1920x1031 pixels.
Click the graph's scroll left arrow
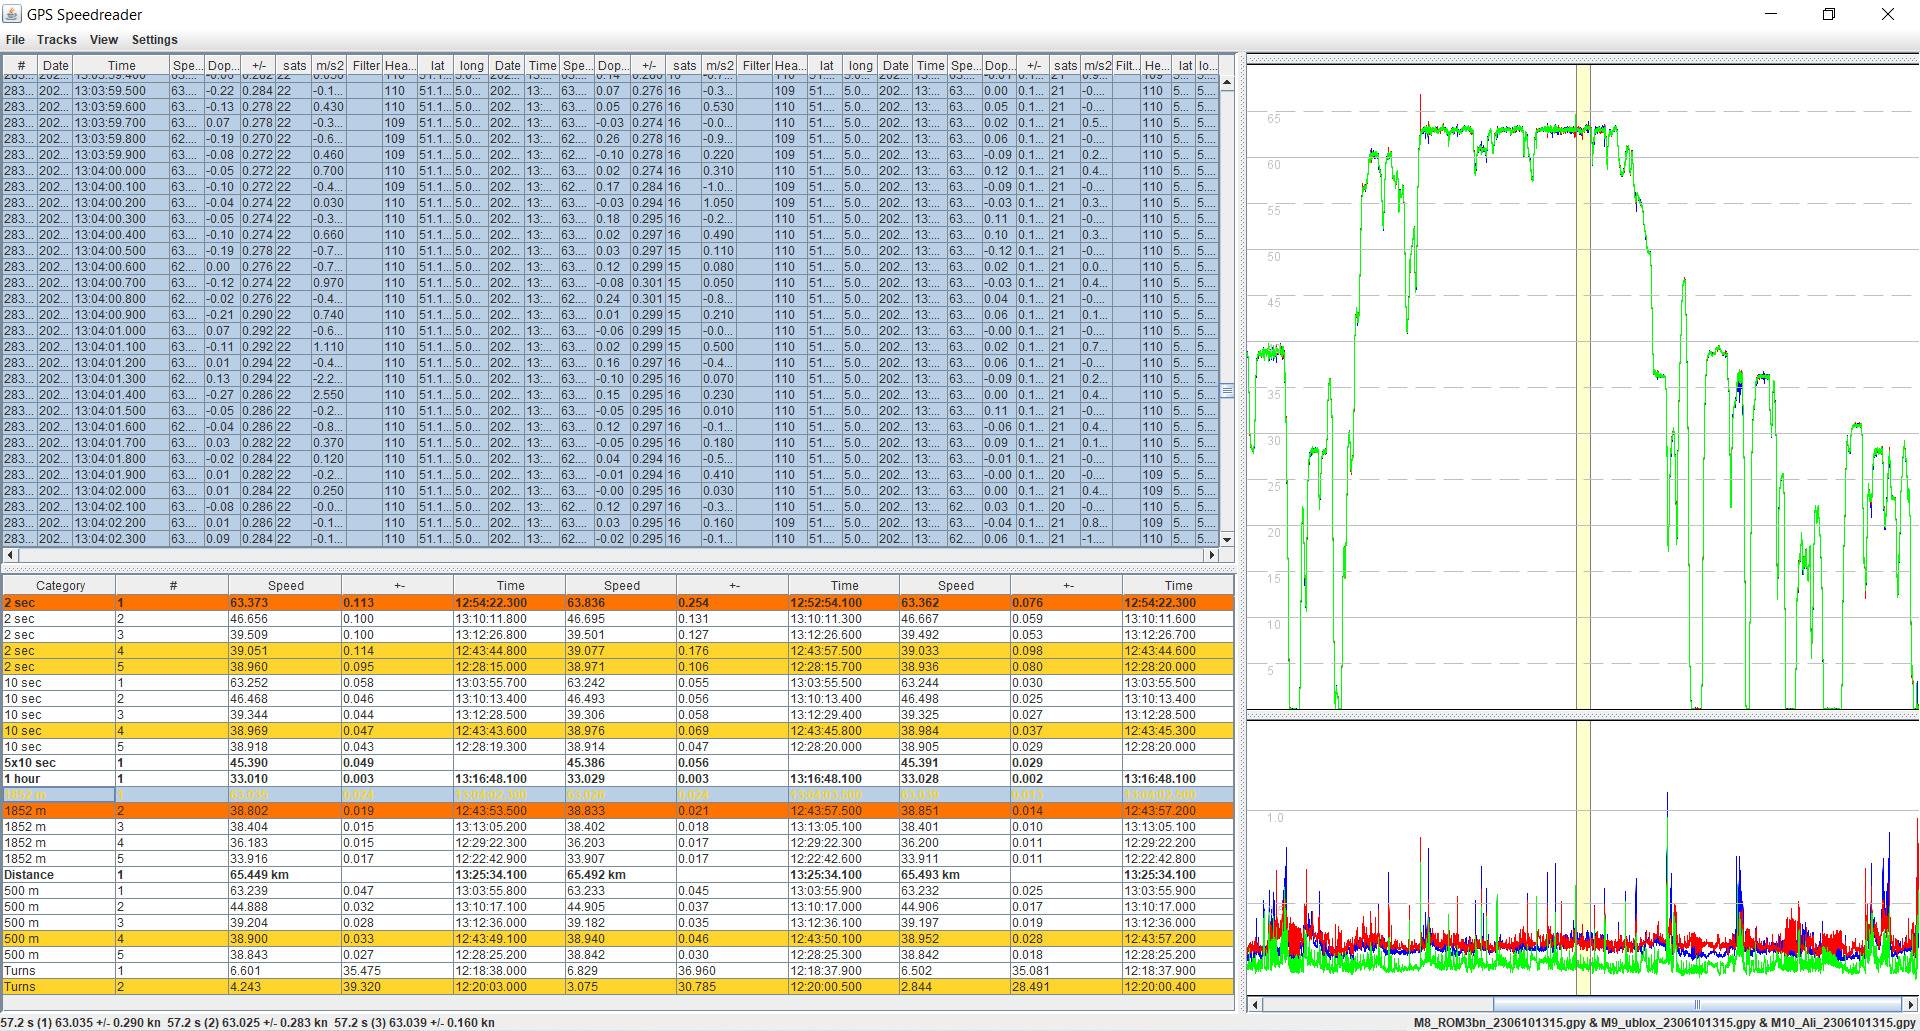coord(1256,1004)
